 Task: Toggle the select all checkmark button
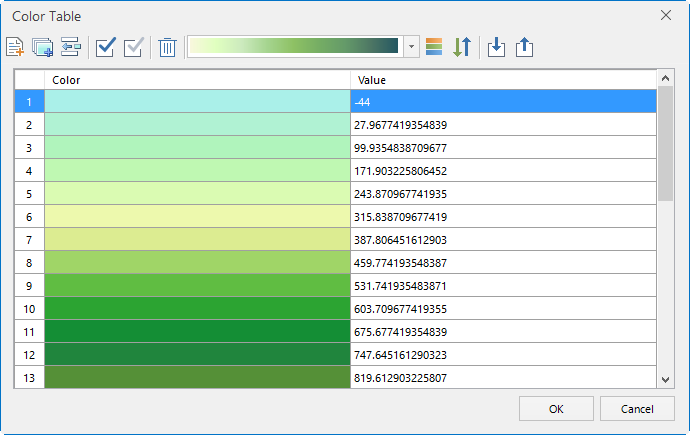pyautogui.click(x=105, y=47)
